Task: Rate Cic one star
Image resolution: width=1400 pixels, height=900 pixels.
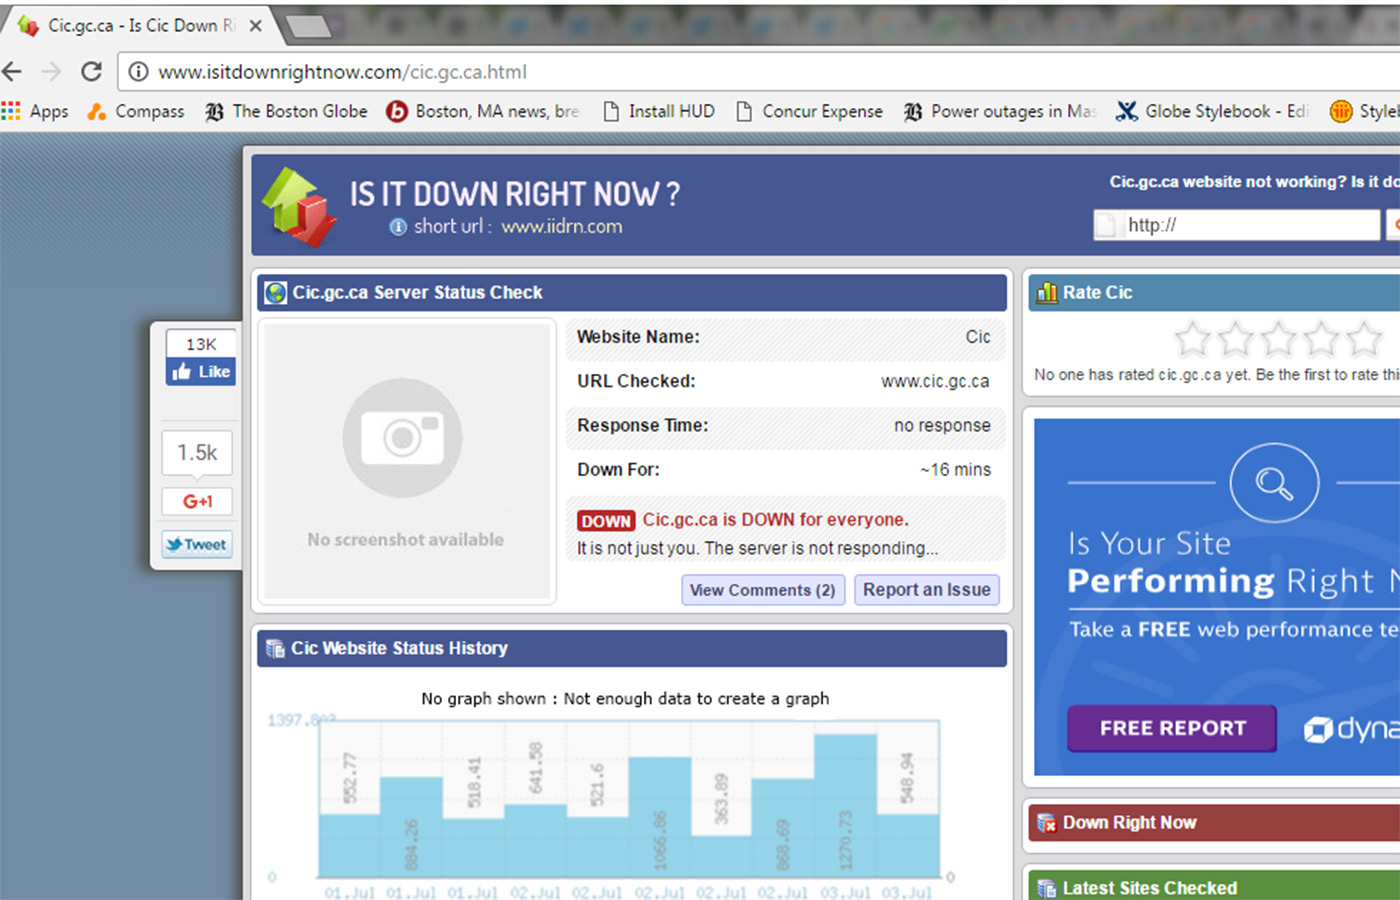Action: pos(1192,339)
